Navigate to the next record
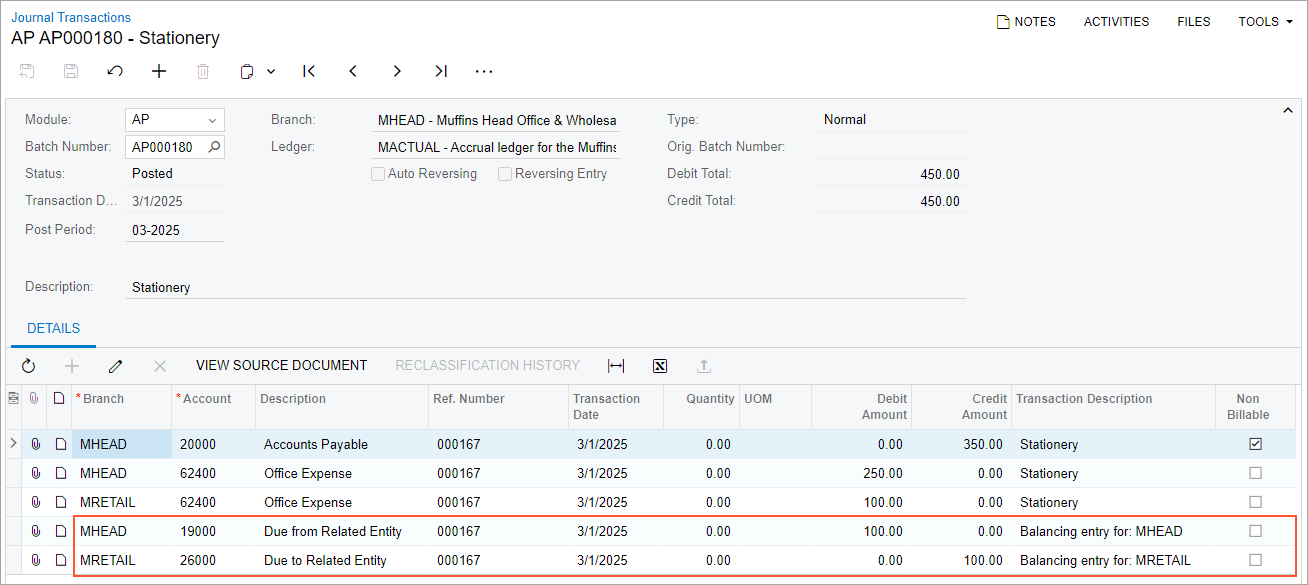 point(397,71)
